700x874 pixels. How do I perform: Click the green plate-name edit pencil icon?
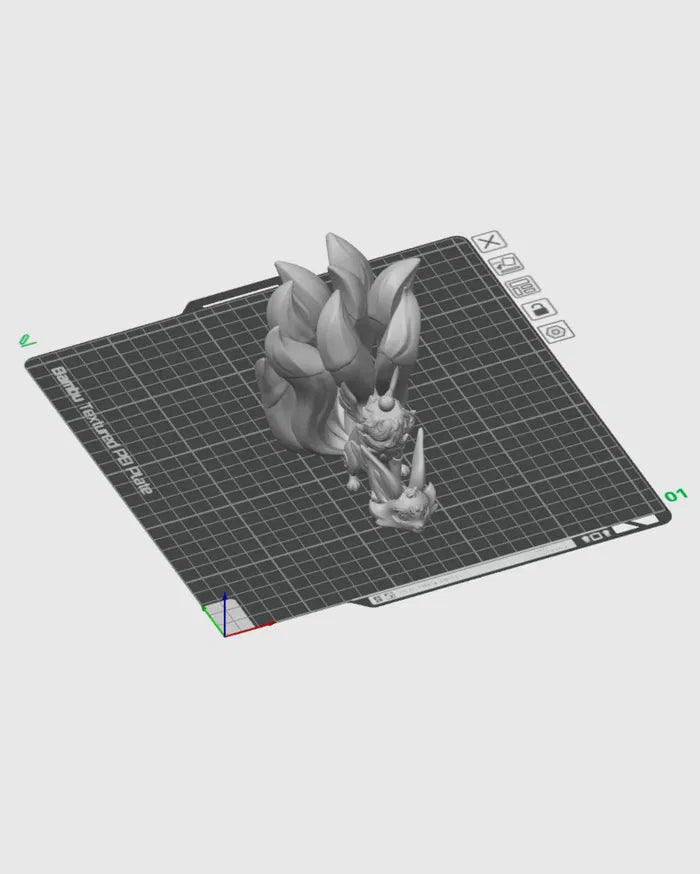coord(27,340)
